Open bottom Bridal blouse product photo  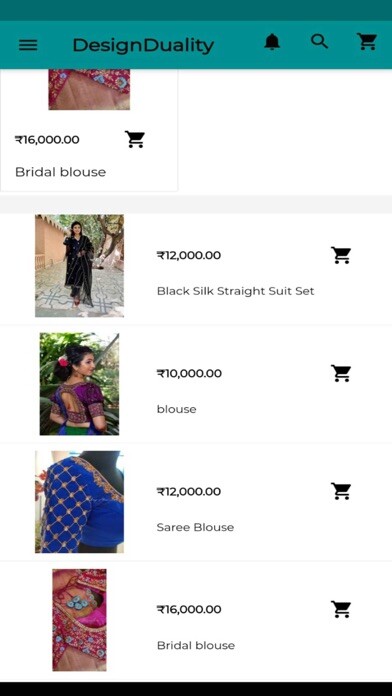[79, 620]
